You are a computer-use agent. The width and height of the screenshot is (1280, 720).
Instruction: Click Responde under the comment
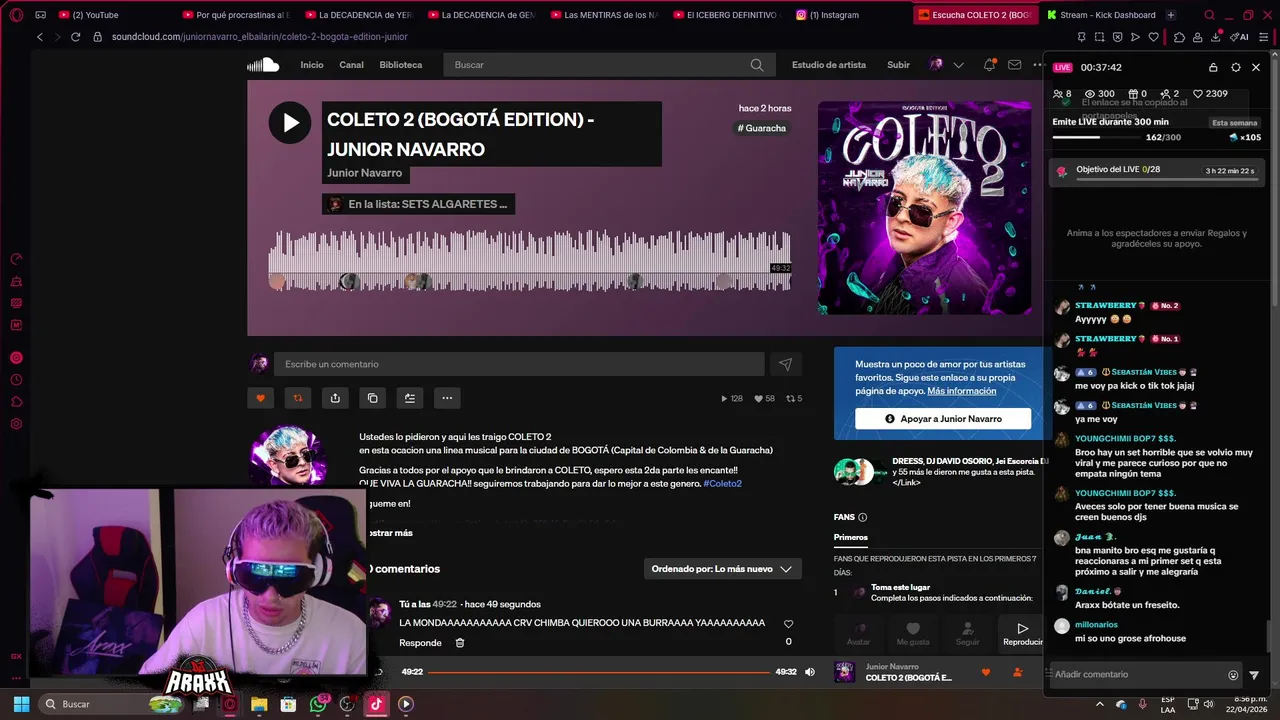[x=420, y=643]
